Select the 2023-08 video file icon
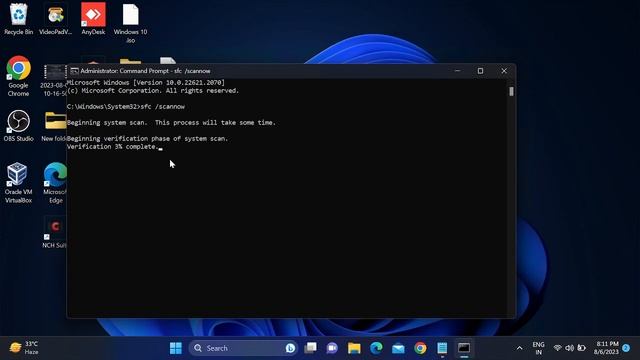This screenshot has width=640, height=360. pos(54,80)
